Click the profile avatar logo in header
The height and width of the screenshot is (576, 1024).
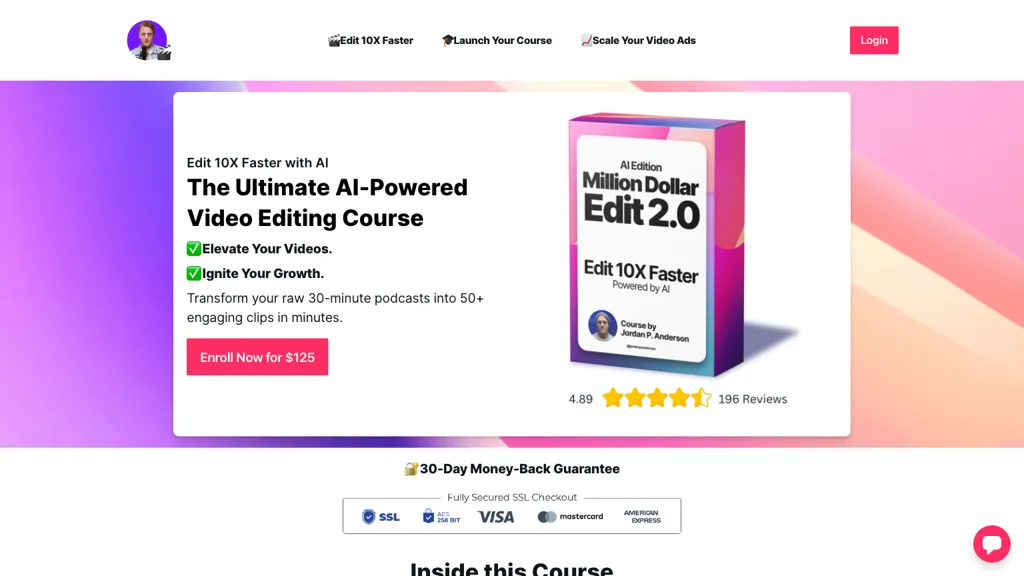coord(148,40)
